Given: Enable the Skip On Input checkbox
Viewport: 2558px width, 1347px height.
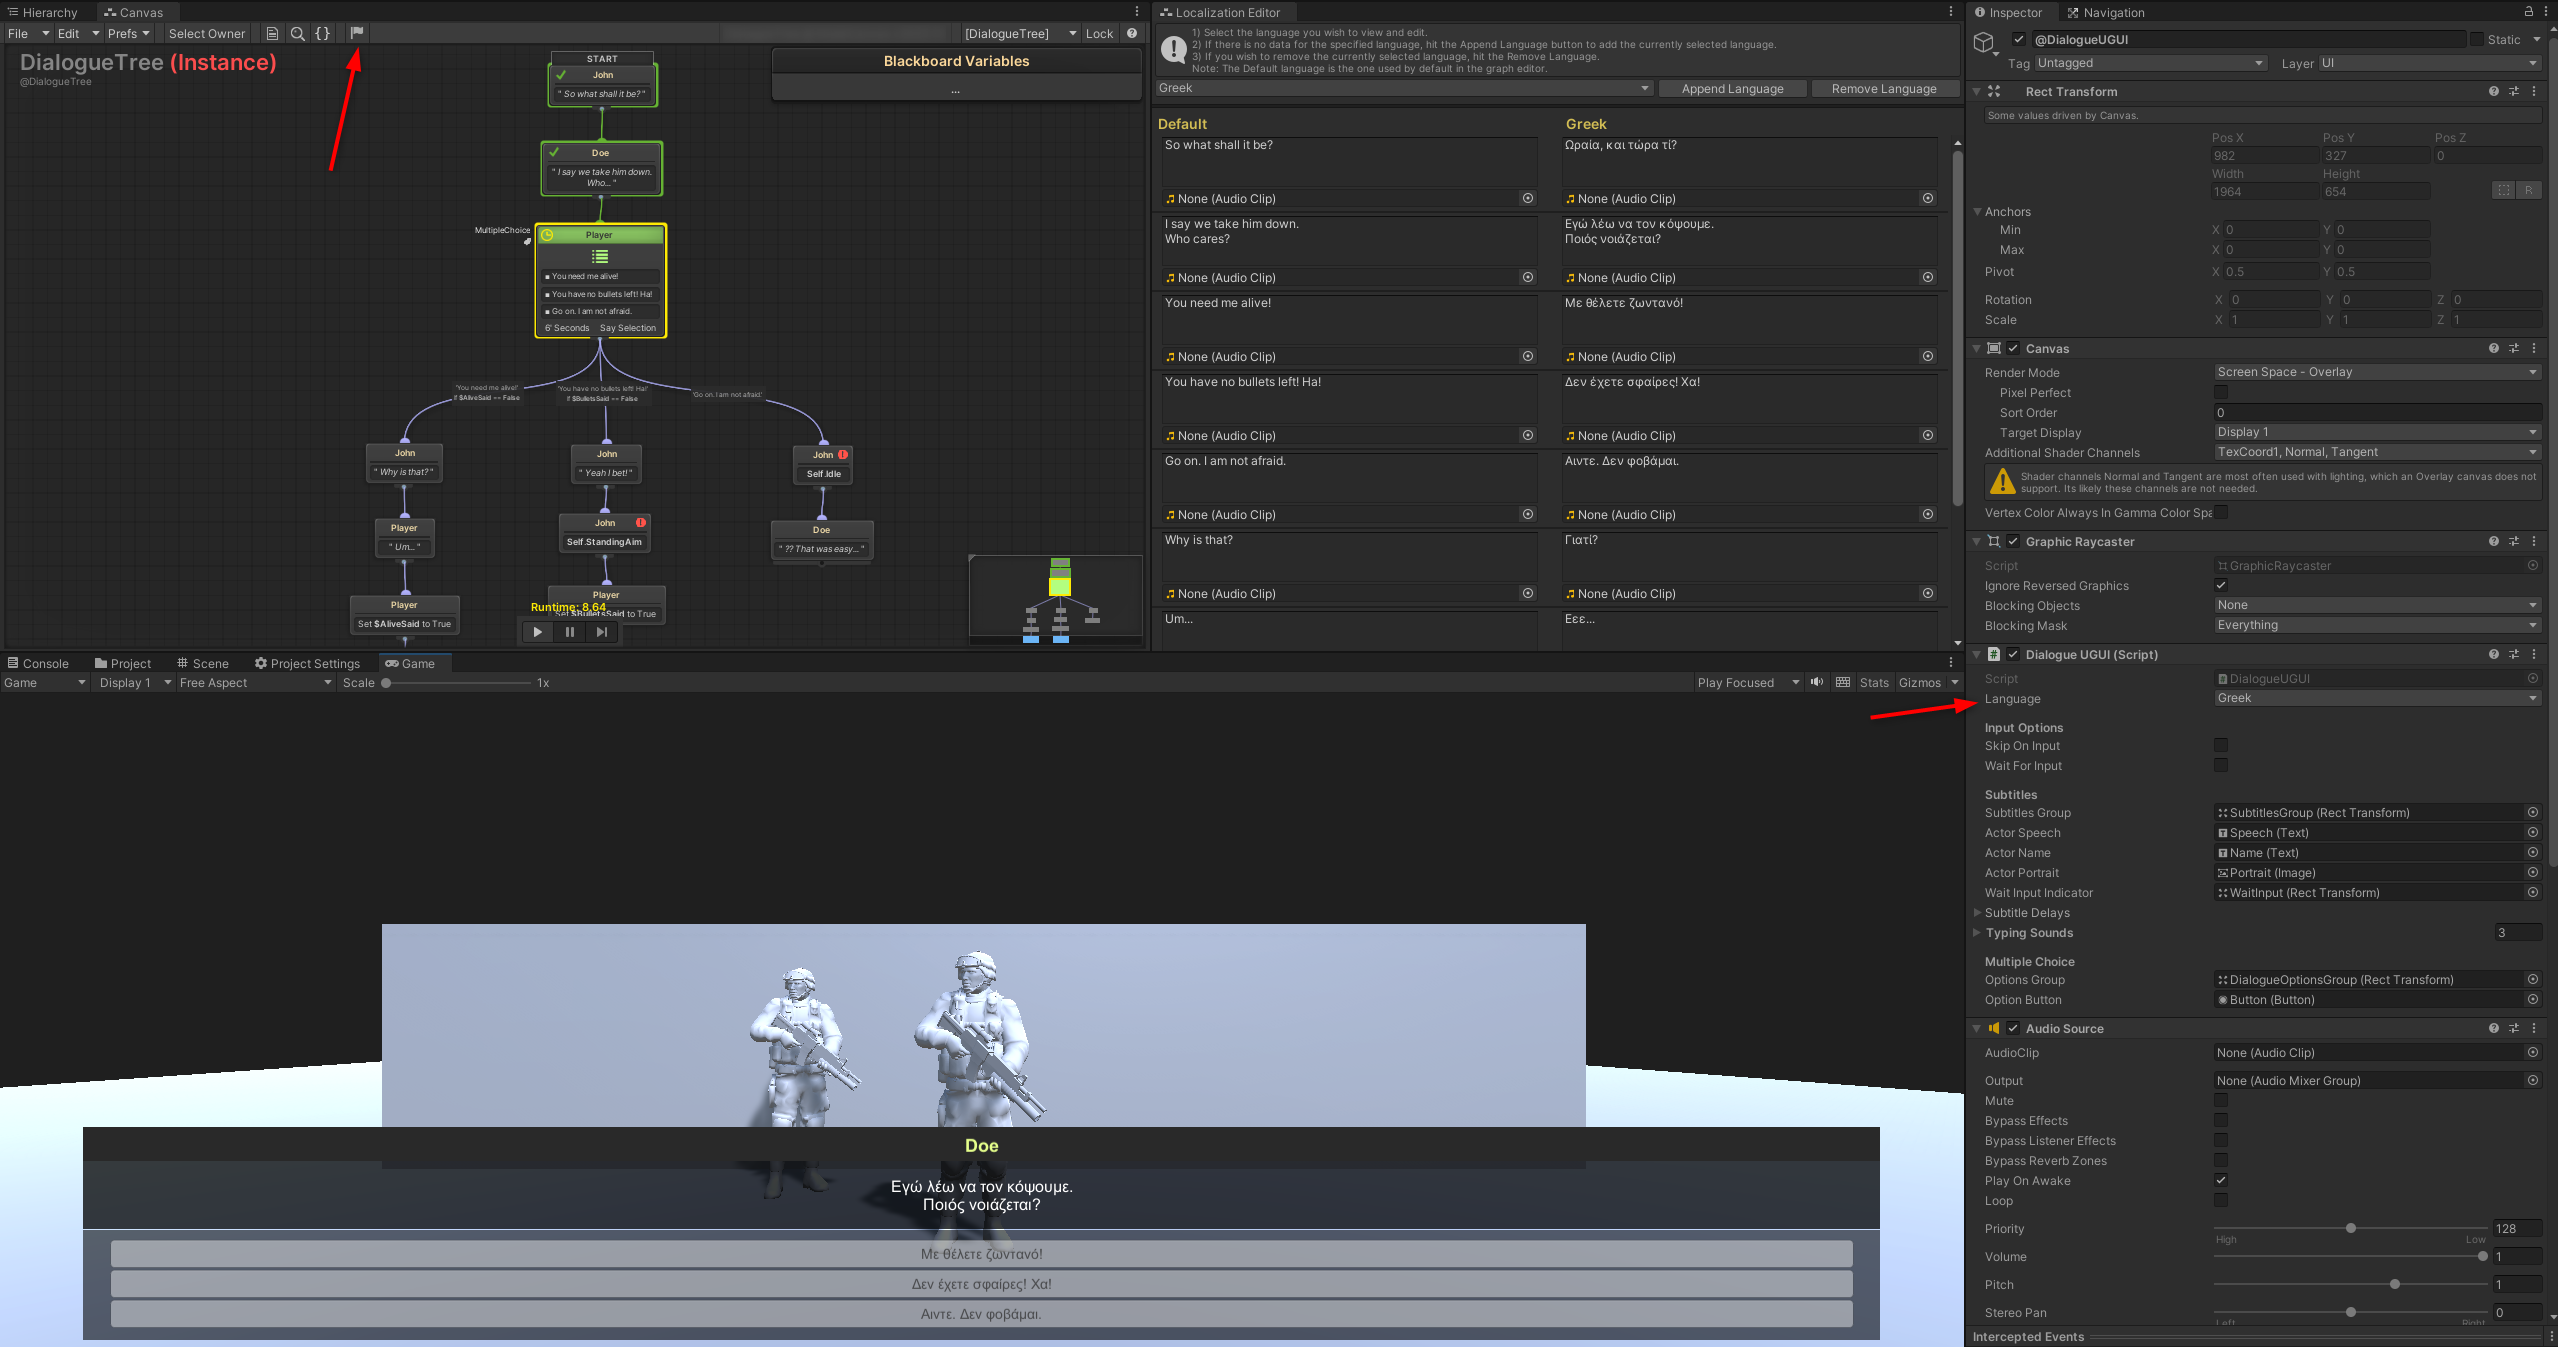Looking at the screenshot, I should [2220, 745].
